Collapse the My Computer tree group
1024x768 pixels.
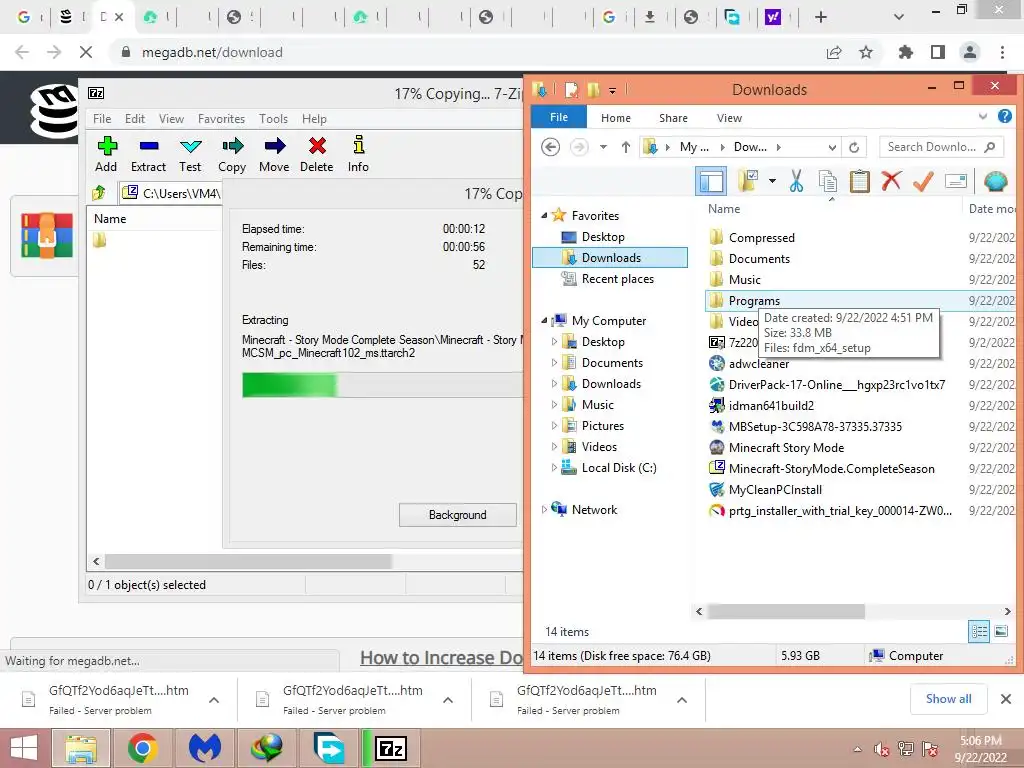[x=544, y=321]
